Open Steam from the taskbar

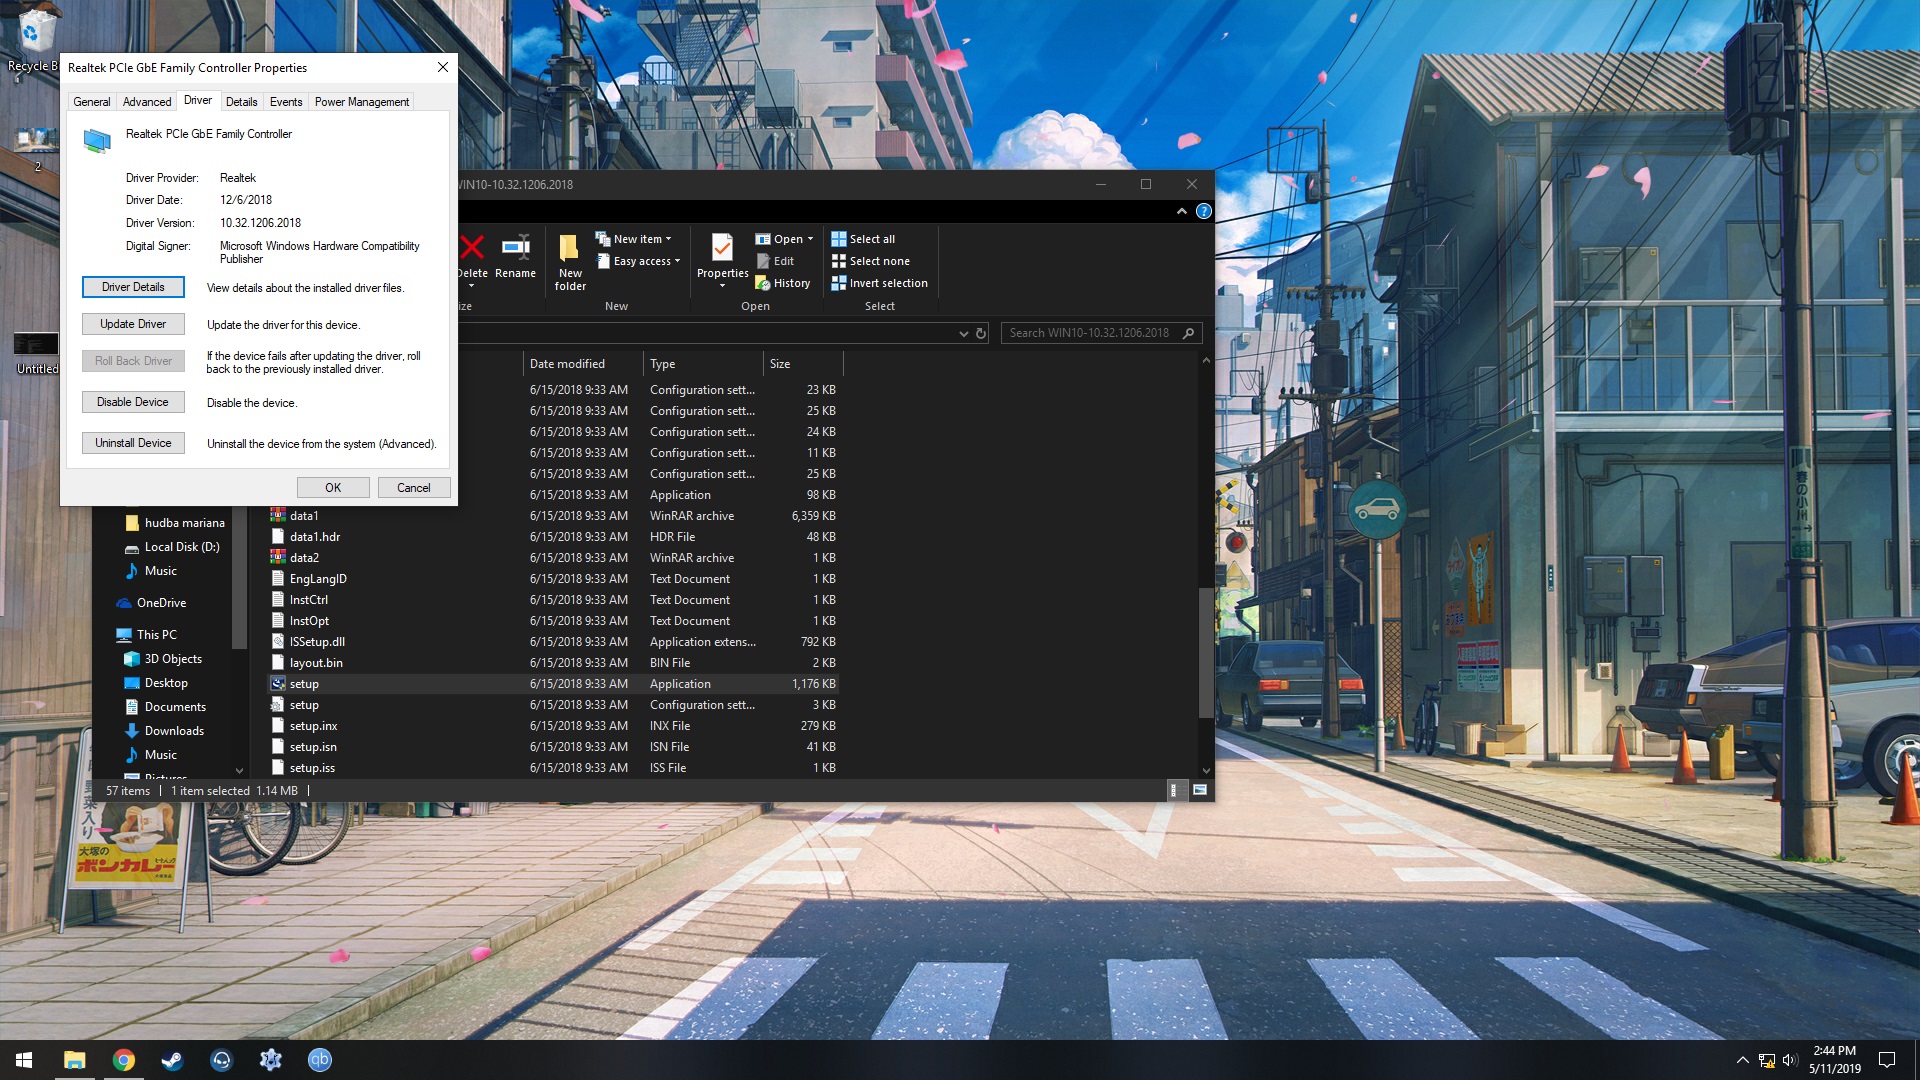172,1060
